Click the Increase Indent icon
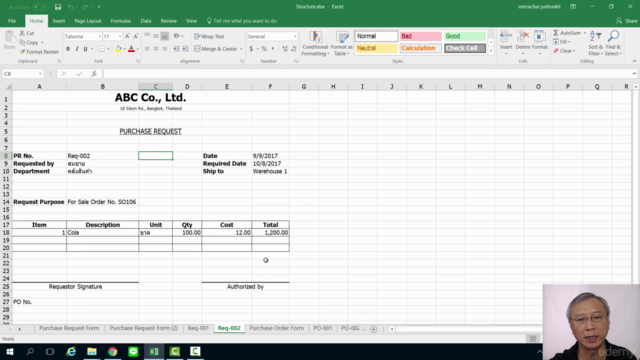Screen dimensions: 640x360 point(185,49)
